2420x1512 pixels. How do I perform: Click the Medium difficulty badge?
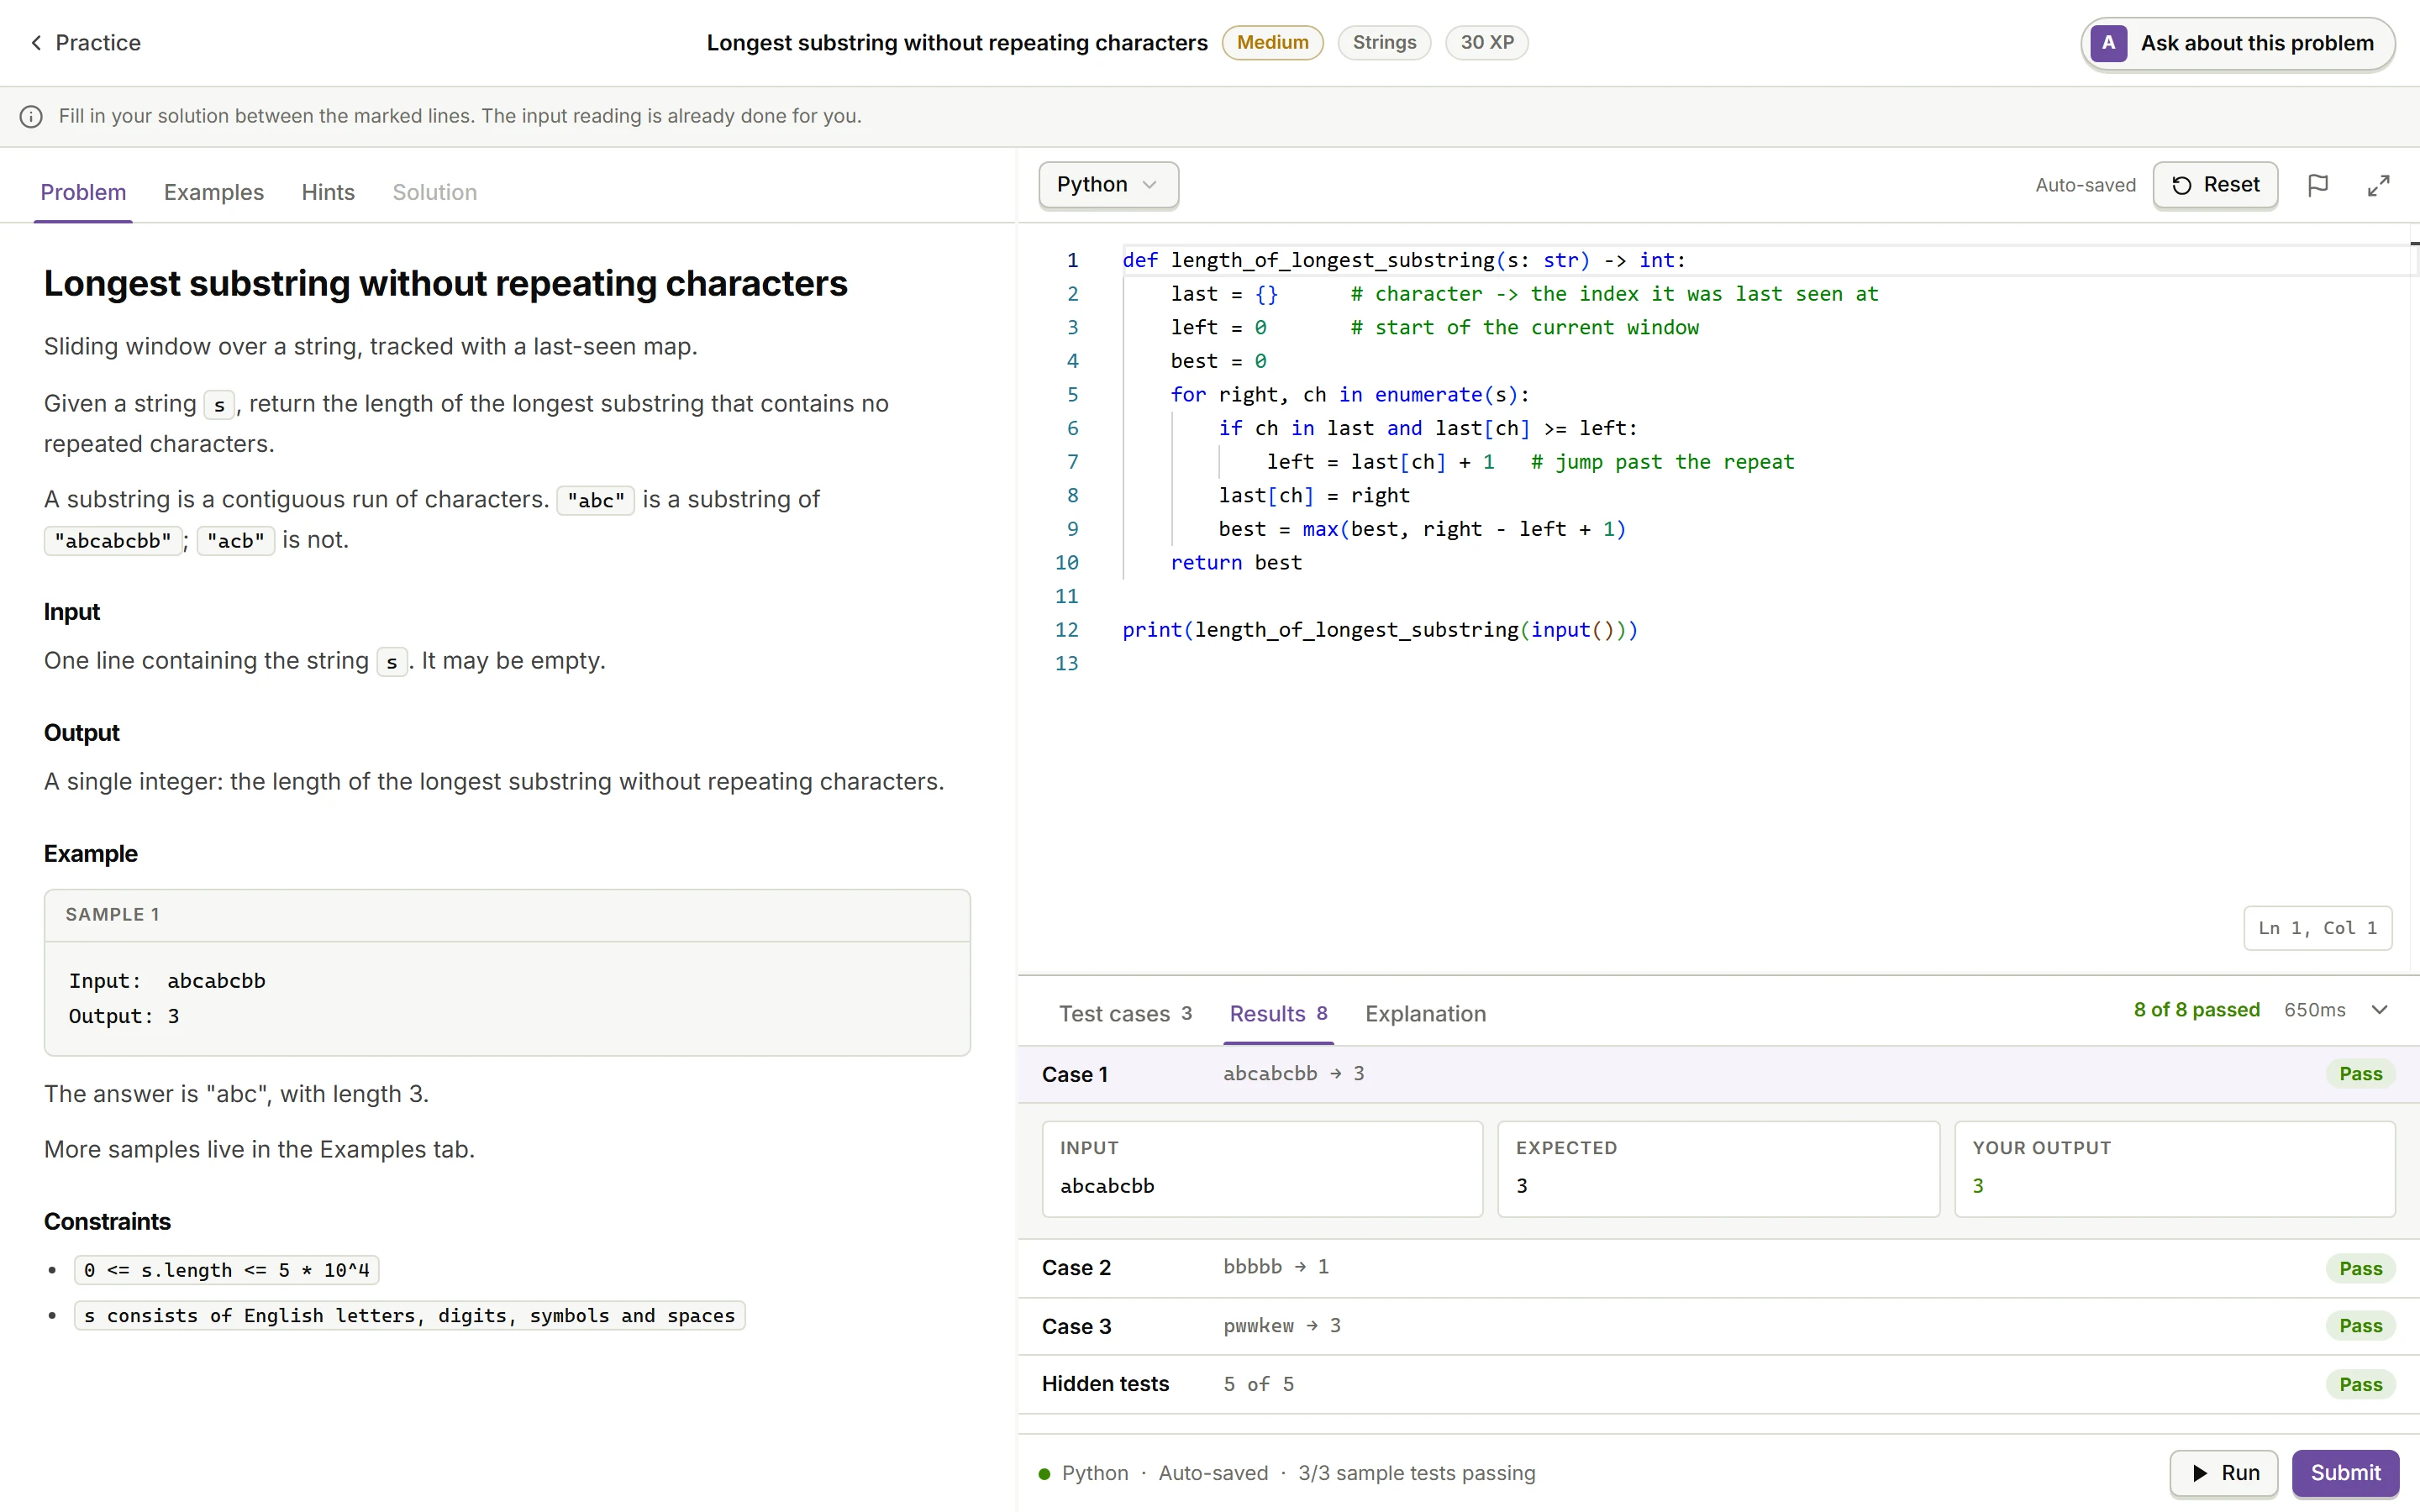point(1272,42)
